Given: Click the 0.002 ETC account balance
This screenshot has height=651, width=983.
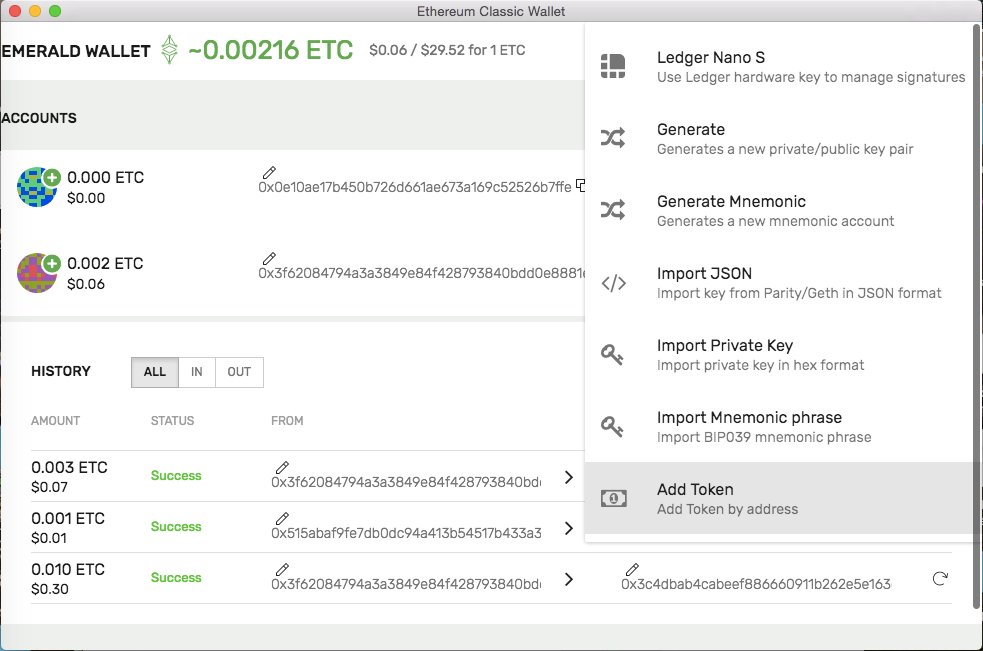Looking at the screenshot, I should click(x=105, y=263).
